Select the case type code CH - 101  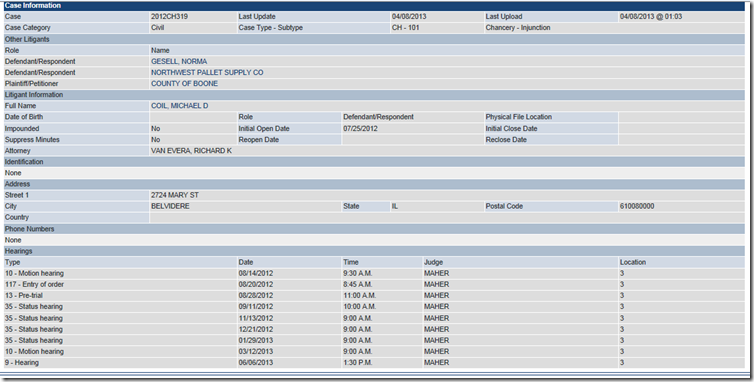click(x=405, y=28)
